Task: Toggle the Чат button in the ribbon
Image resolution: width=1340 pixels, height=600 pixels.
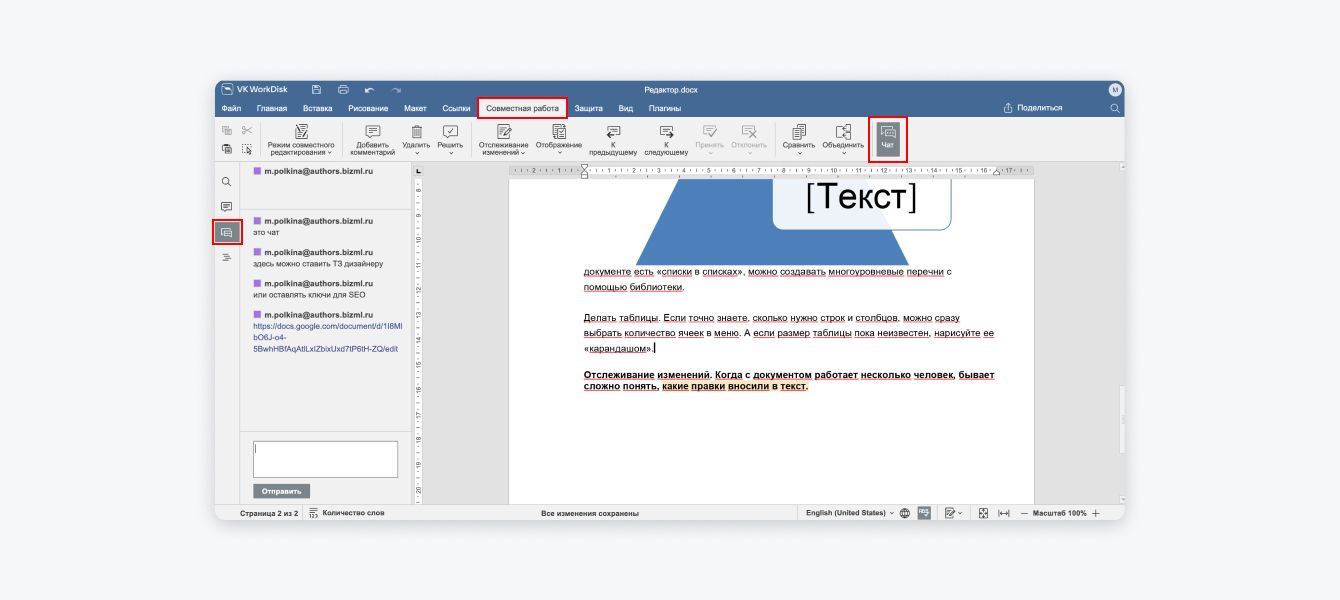Action: pos(887,139)
